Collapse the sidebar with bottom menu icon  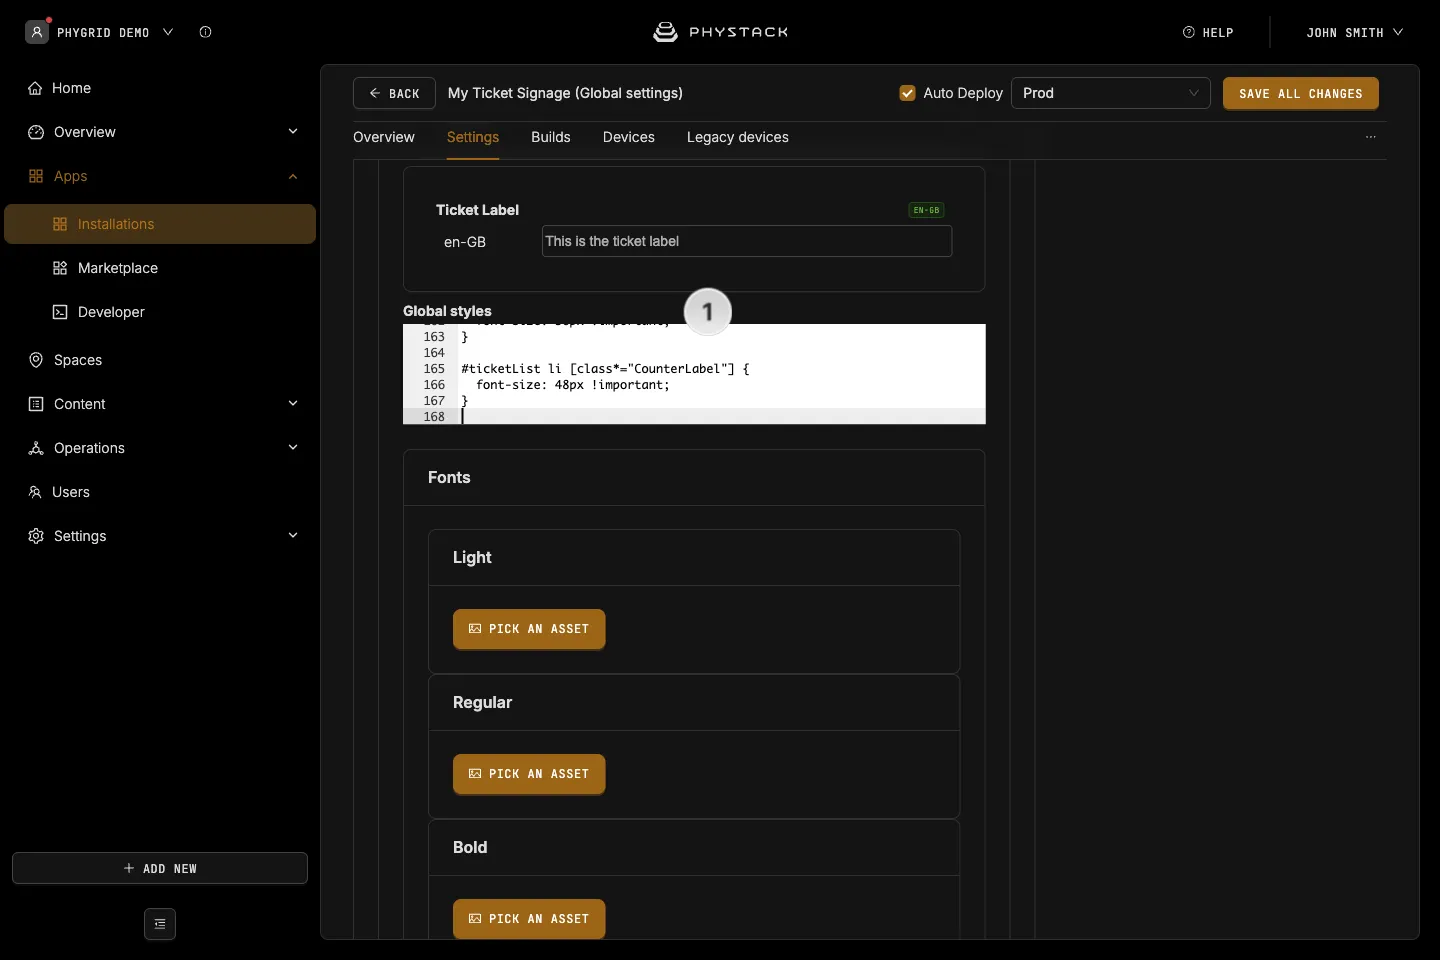(160, 924)
